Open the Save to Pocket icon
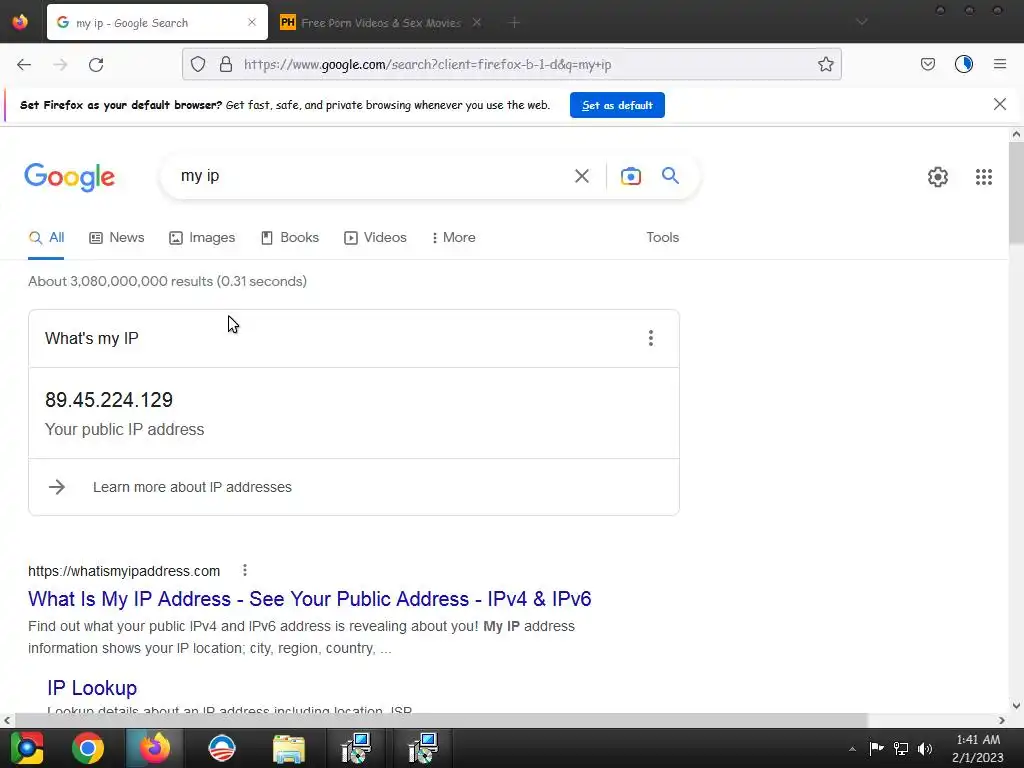The image size is (1024, 768). pos(928,64)
